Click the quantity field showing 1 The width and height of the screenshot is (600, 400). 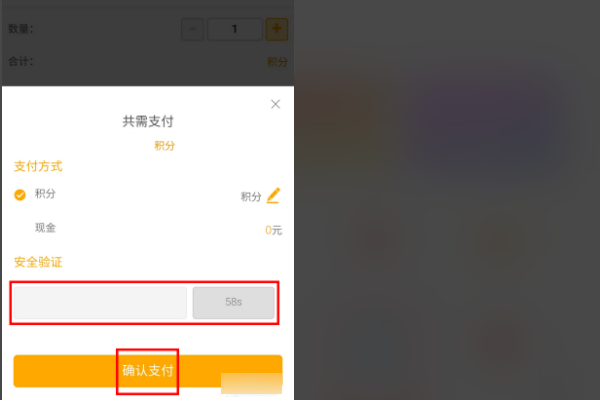pos(235,29)
